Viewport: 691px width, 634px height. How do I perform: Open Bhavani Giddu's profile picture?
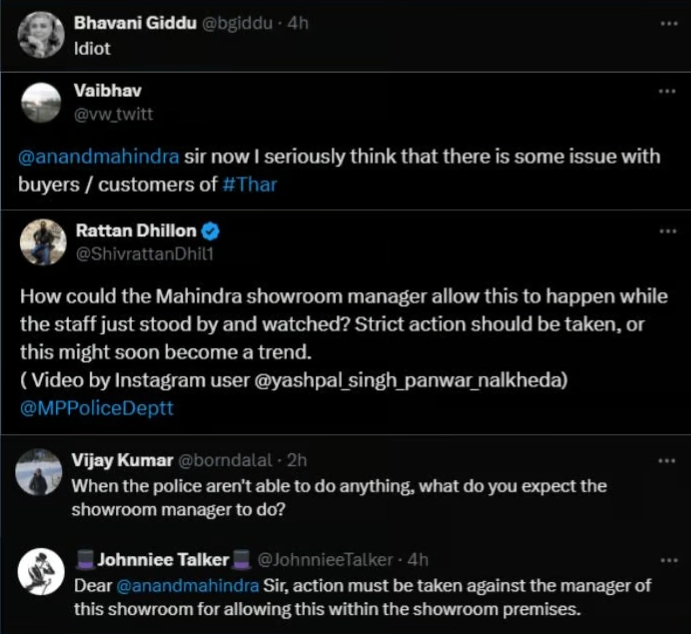click(x=42, y=34)
